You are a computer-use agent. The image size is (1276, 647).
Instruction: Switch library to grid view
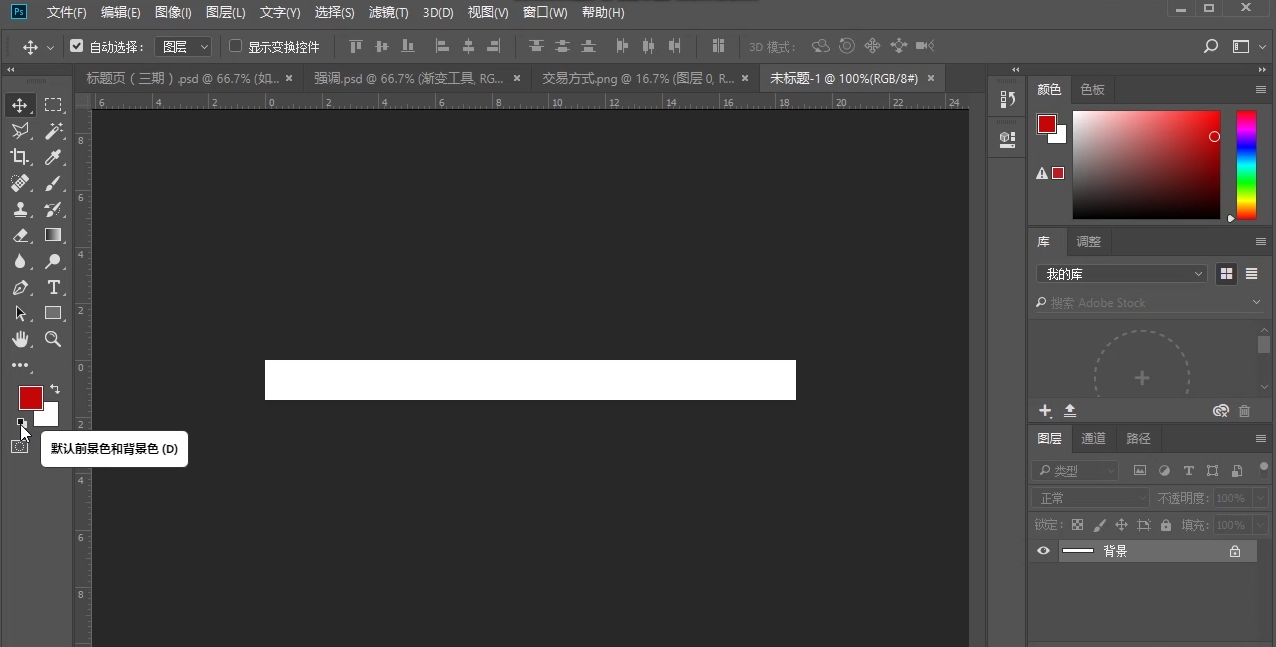pos(1226,274)
